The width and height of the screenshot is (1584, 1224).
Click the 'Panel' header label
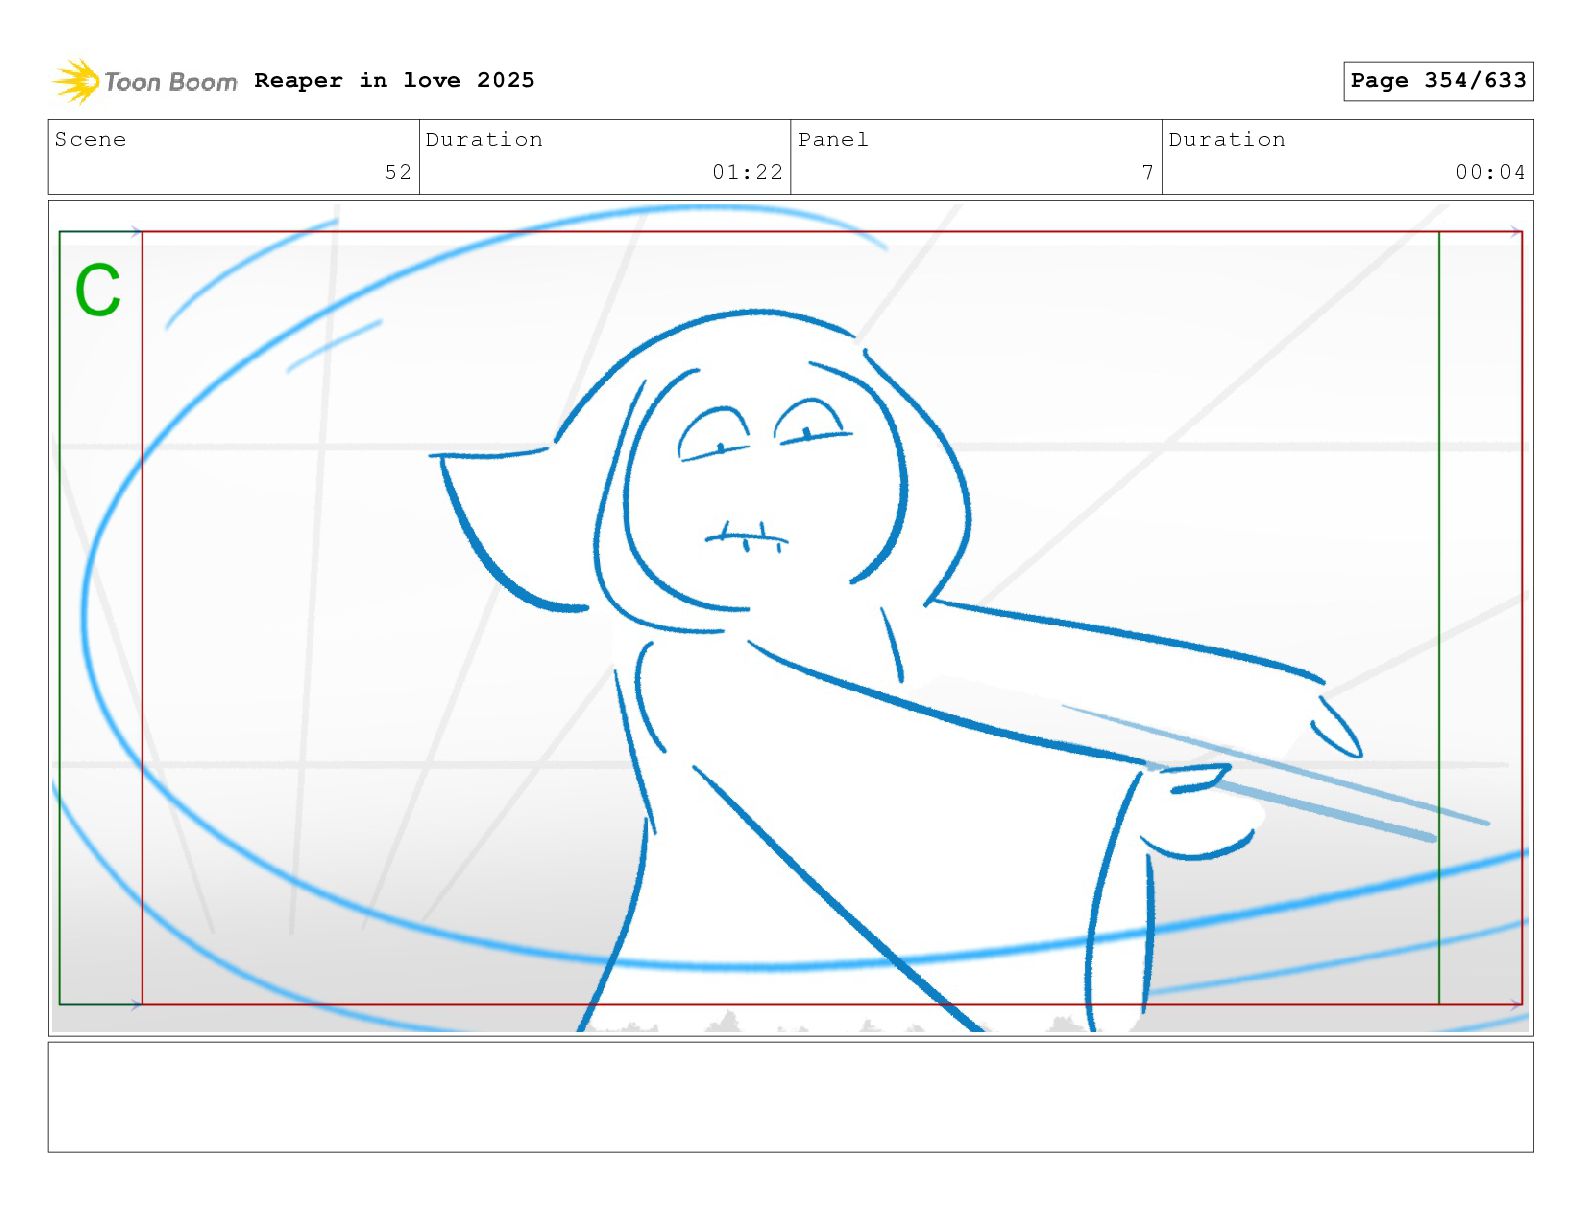833,140
